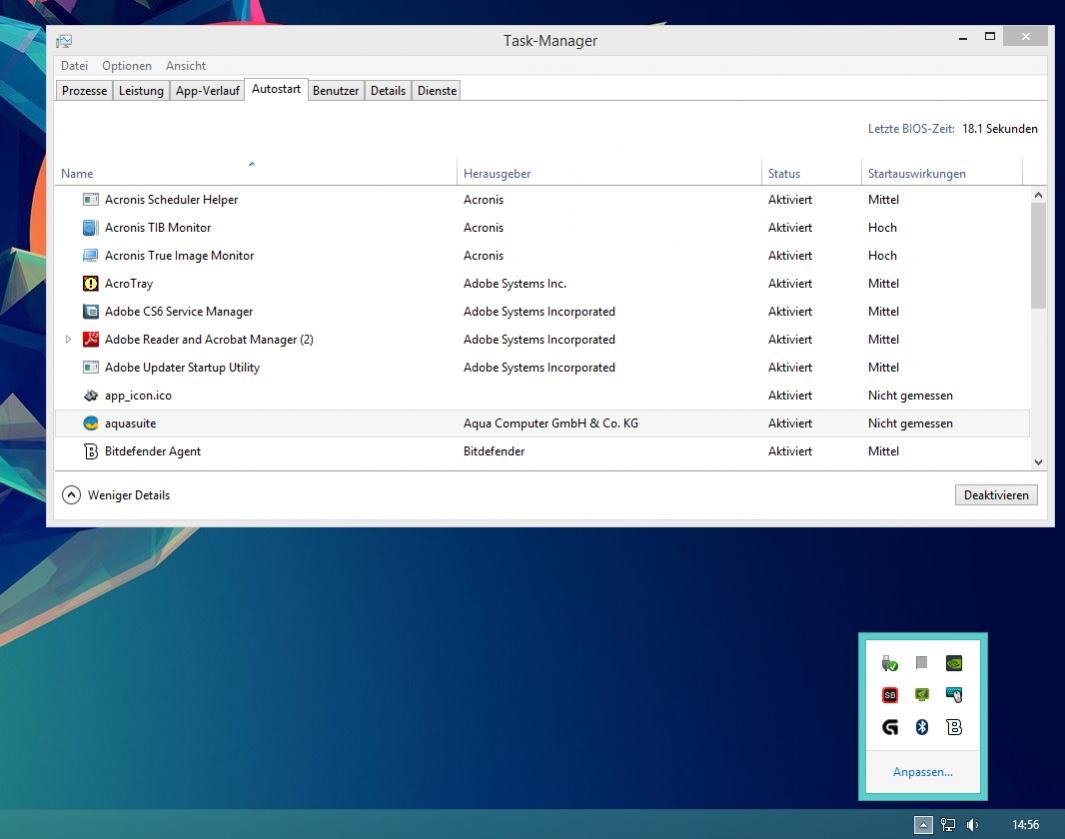Click the list scrollbar down arrow
The image size is (1065, 839).
coord(1038,462)
